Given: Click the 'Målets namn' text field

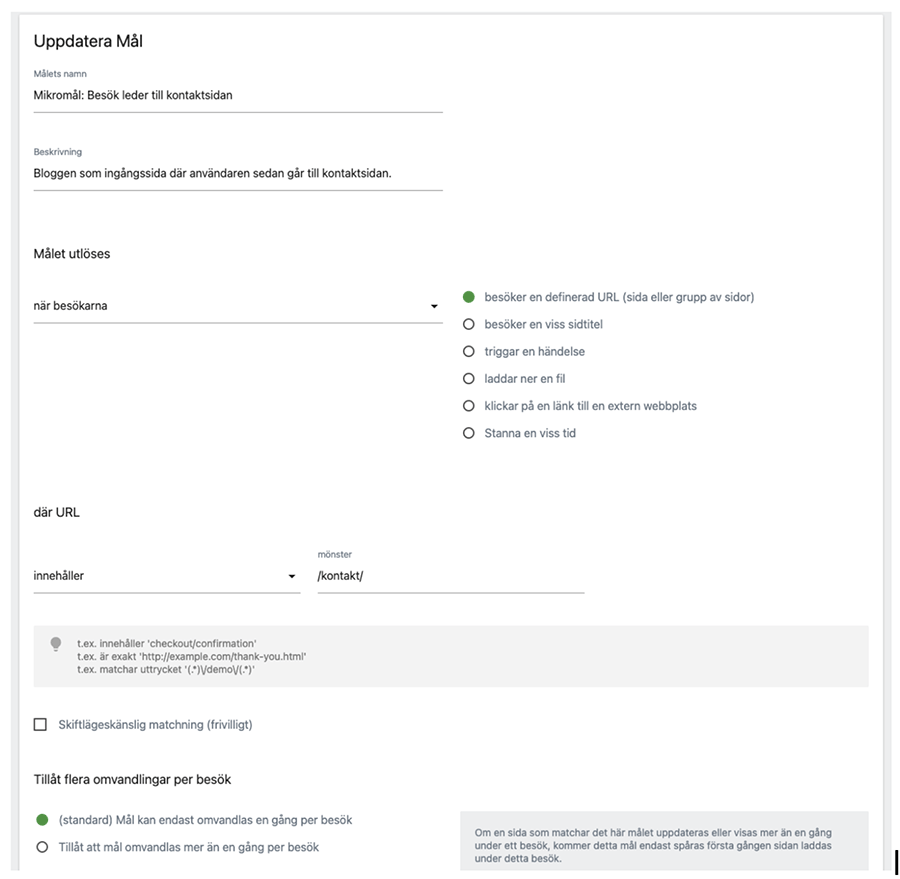Looking at the screenshot, I should pyautogui.click(x=237, y=95).
